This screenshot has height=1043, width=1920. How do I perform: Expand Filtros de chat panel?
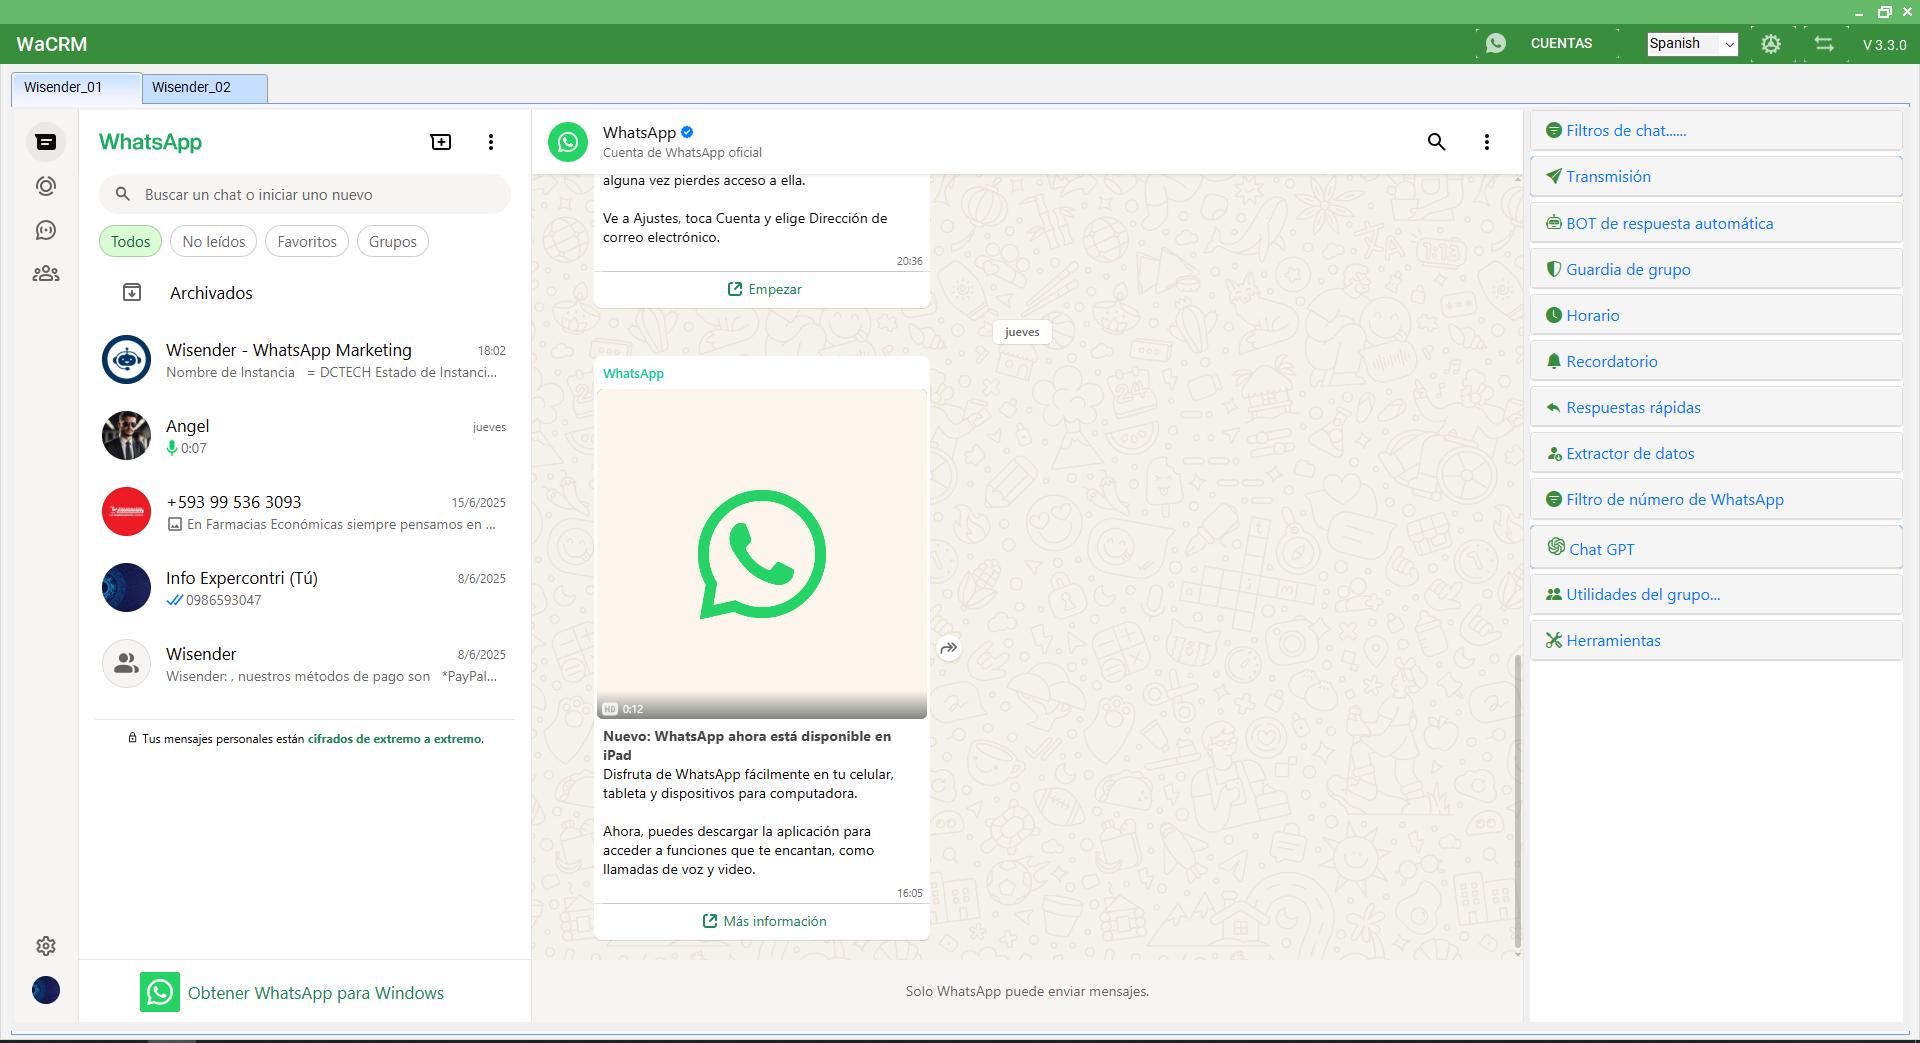1716,130
